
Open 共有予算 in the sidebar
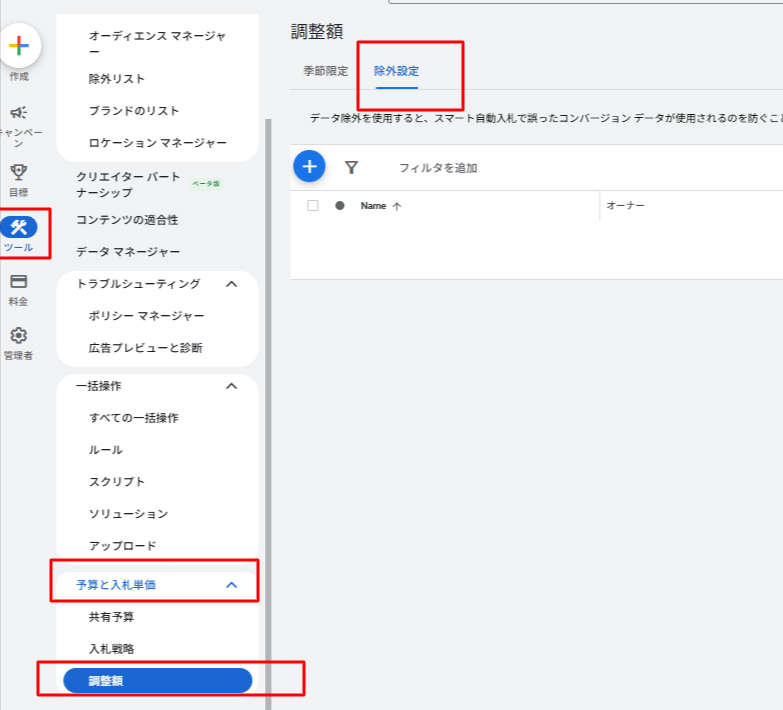[111, 617]
